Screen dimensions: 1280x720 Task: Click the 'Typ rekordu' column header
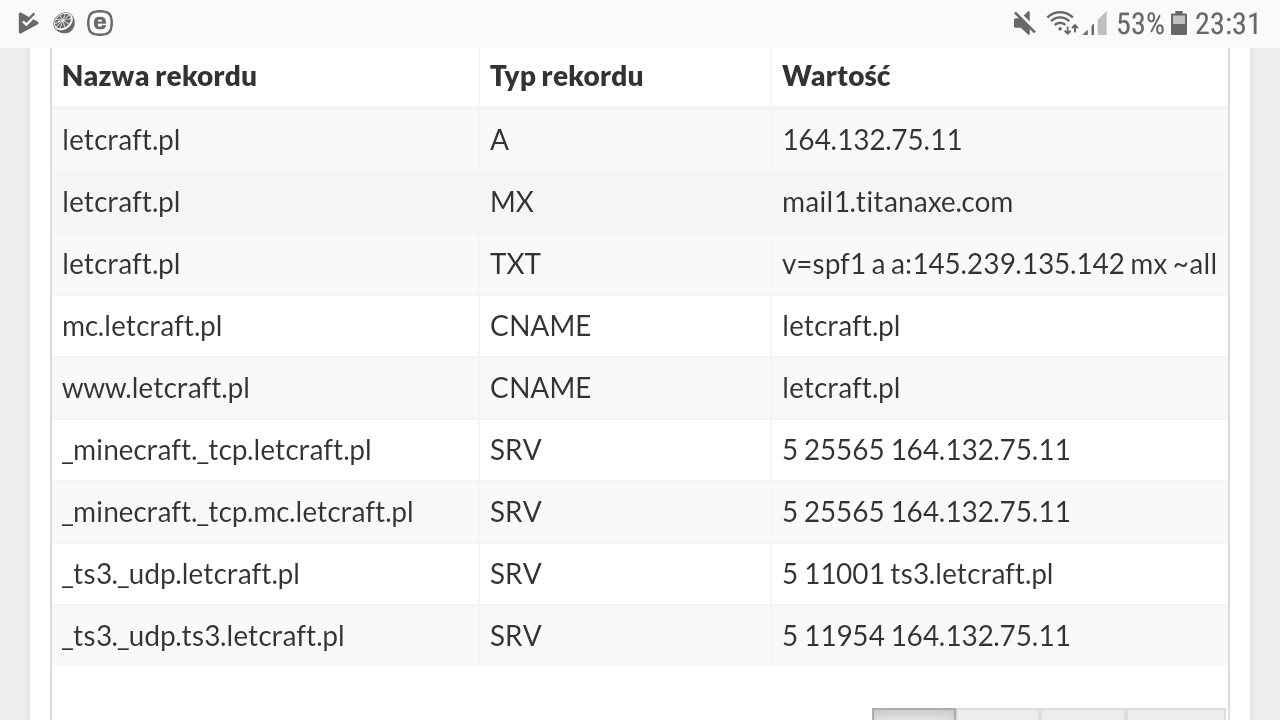click(566, 76)
